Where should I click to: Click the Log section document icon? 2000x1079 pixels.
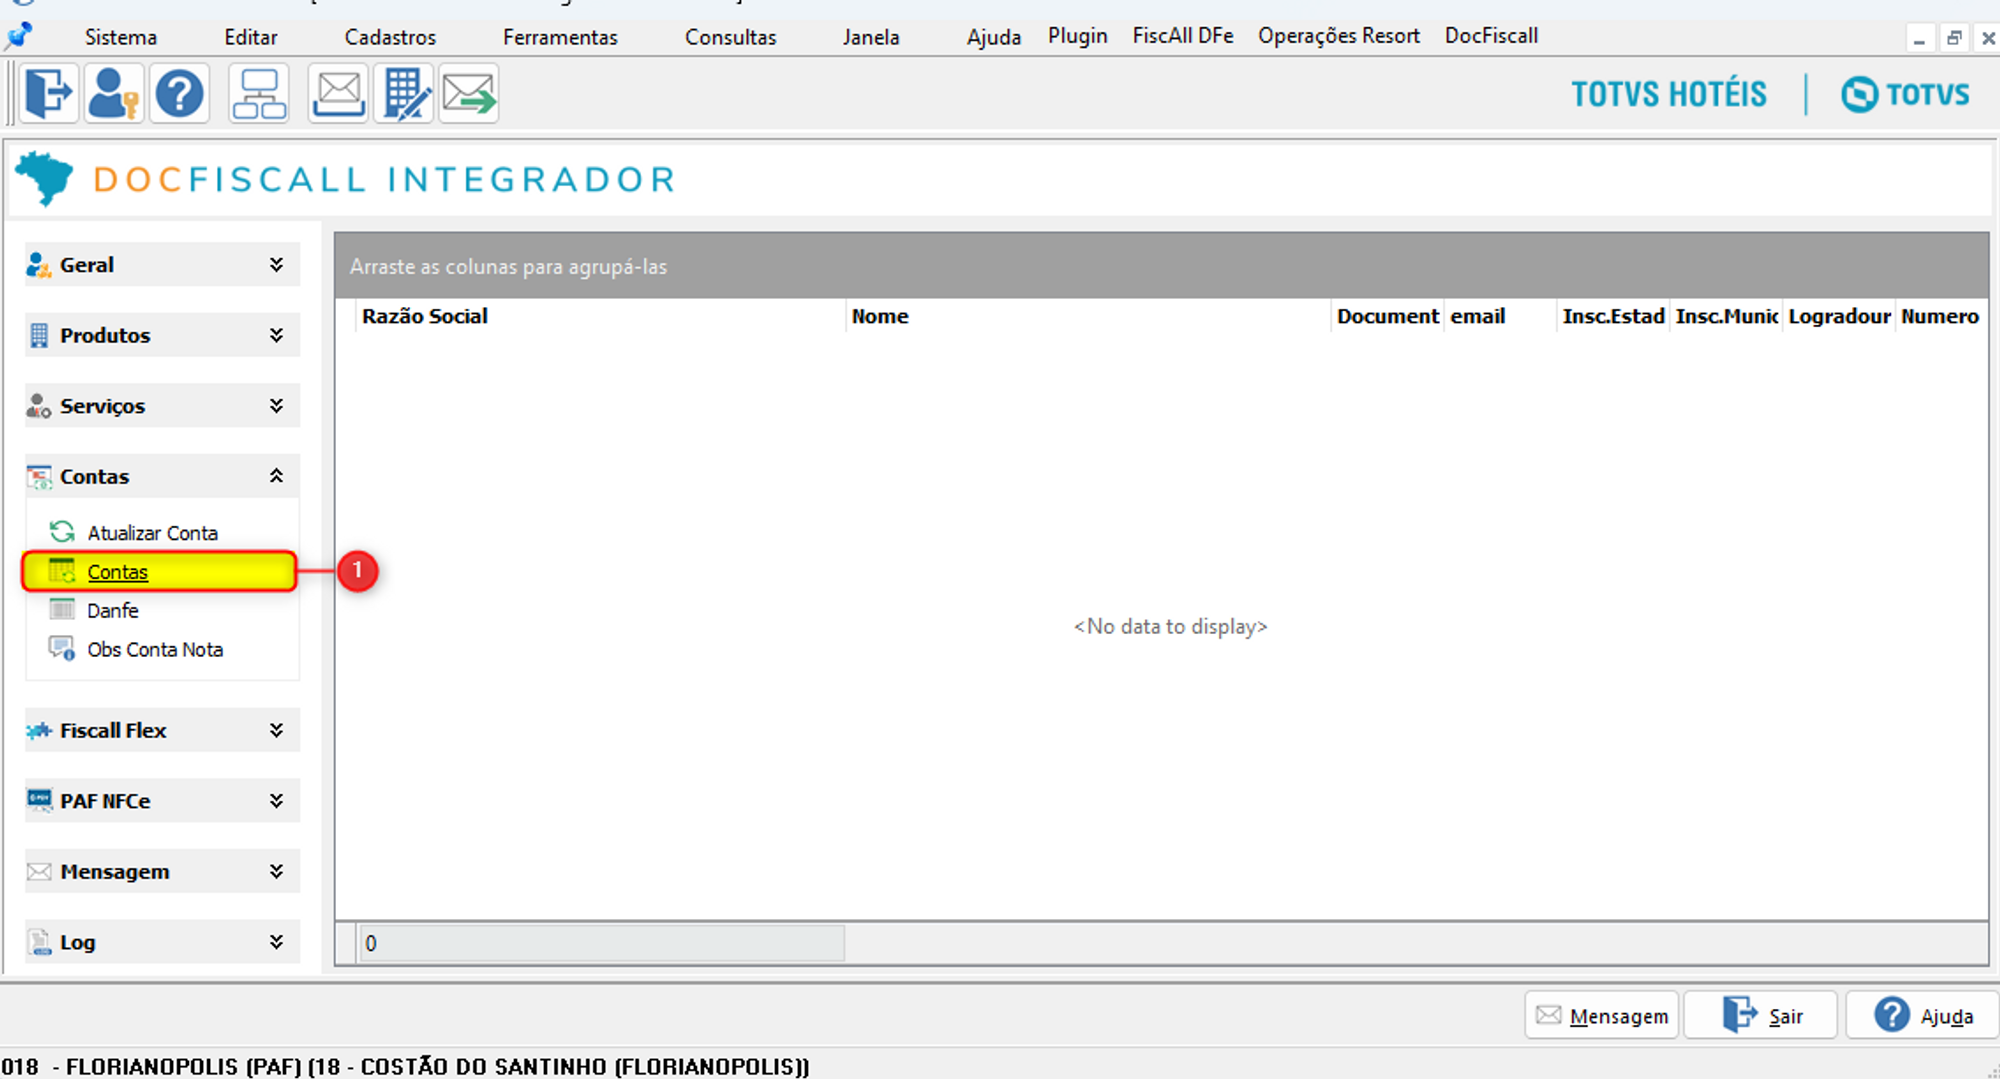(39, 942)
